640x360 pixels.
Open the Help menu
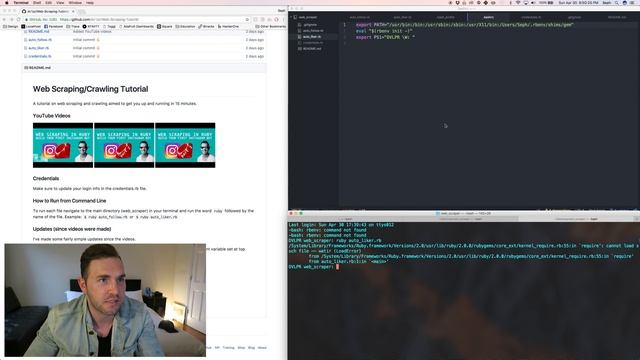click(x=90, y=2)
